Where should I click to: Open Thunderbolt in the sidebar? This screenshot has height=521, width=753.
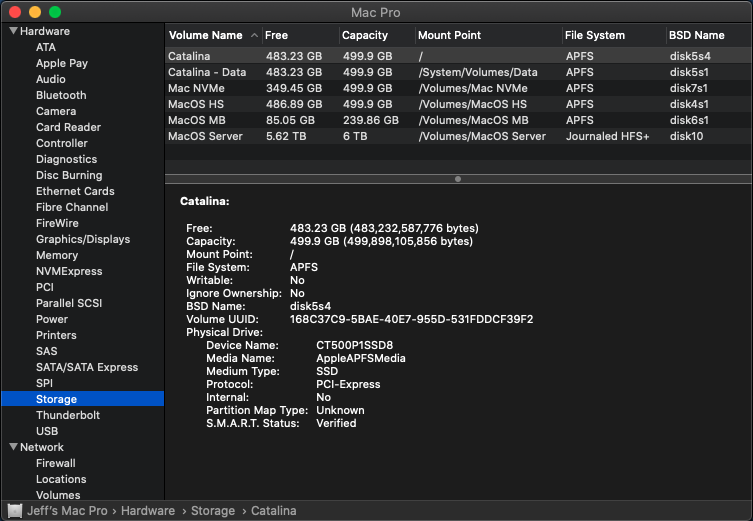(x=68, y=415)
